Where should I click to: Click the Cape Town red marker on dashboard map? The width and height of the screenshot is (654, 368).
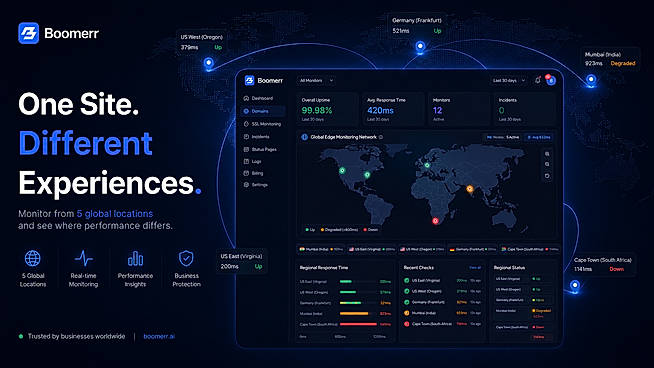[435, 221]
